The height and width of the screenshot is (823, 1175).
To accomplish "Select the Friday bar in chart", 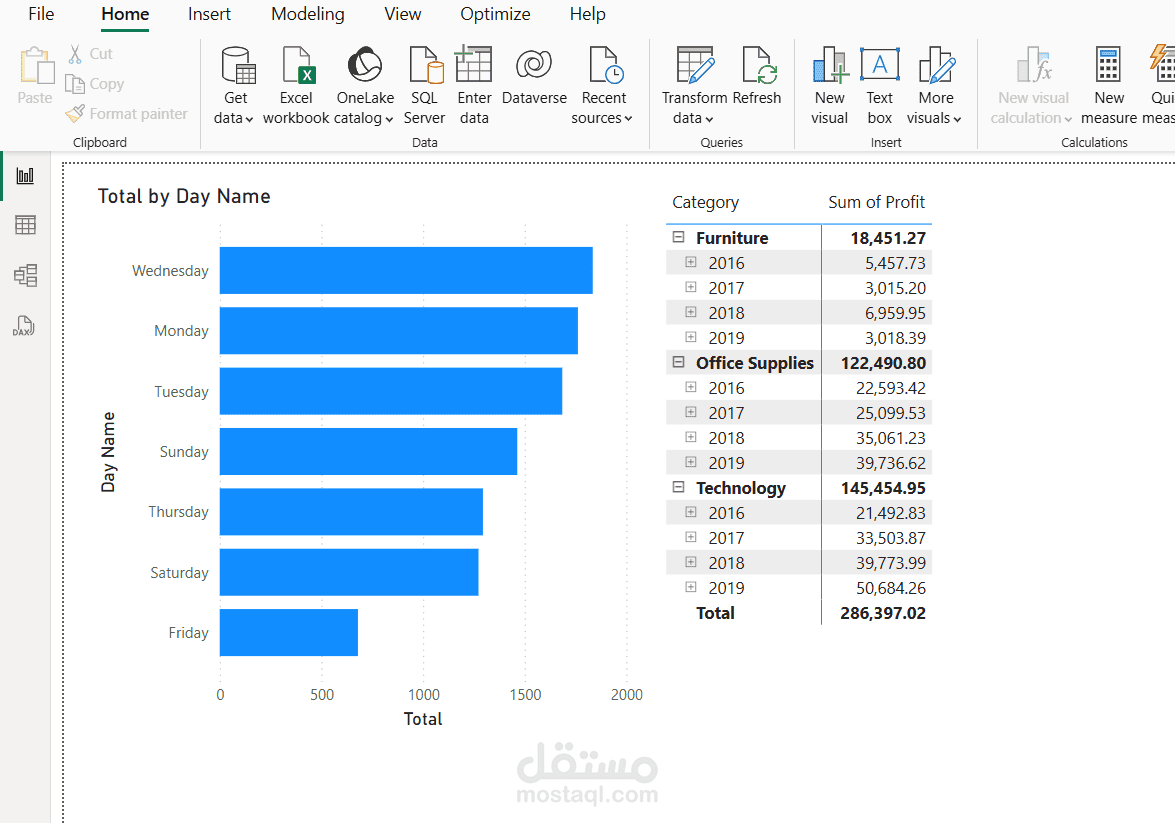I will [x=289, y=633].
